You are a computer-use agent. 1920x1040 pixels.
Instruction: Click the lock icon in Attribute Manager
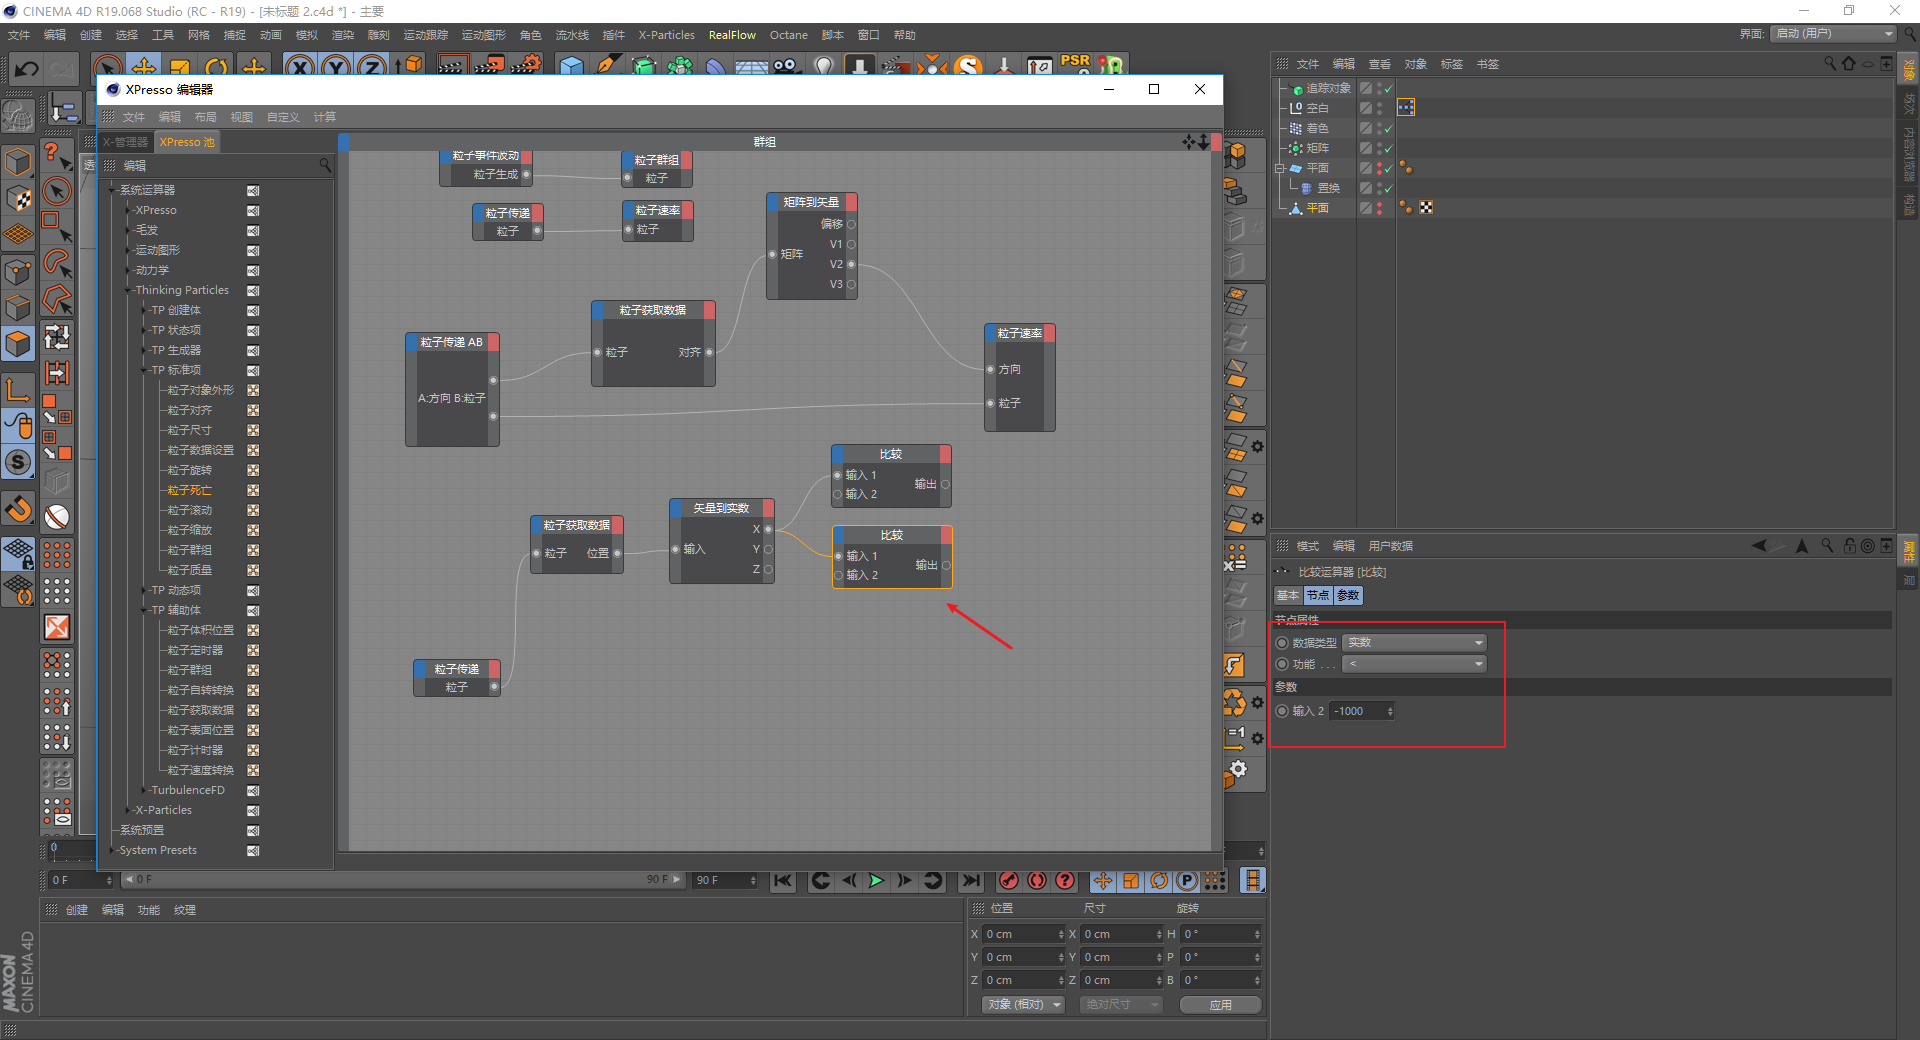(1850, 545)
